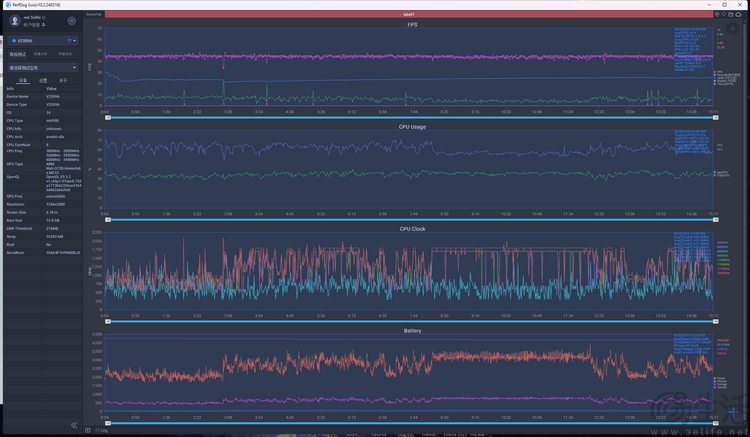Click the right range handle under the FPS chart
750x437 pixels.
[x=716, y=118]
